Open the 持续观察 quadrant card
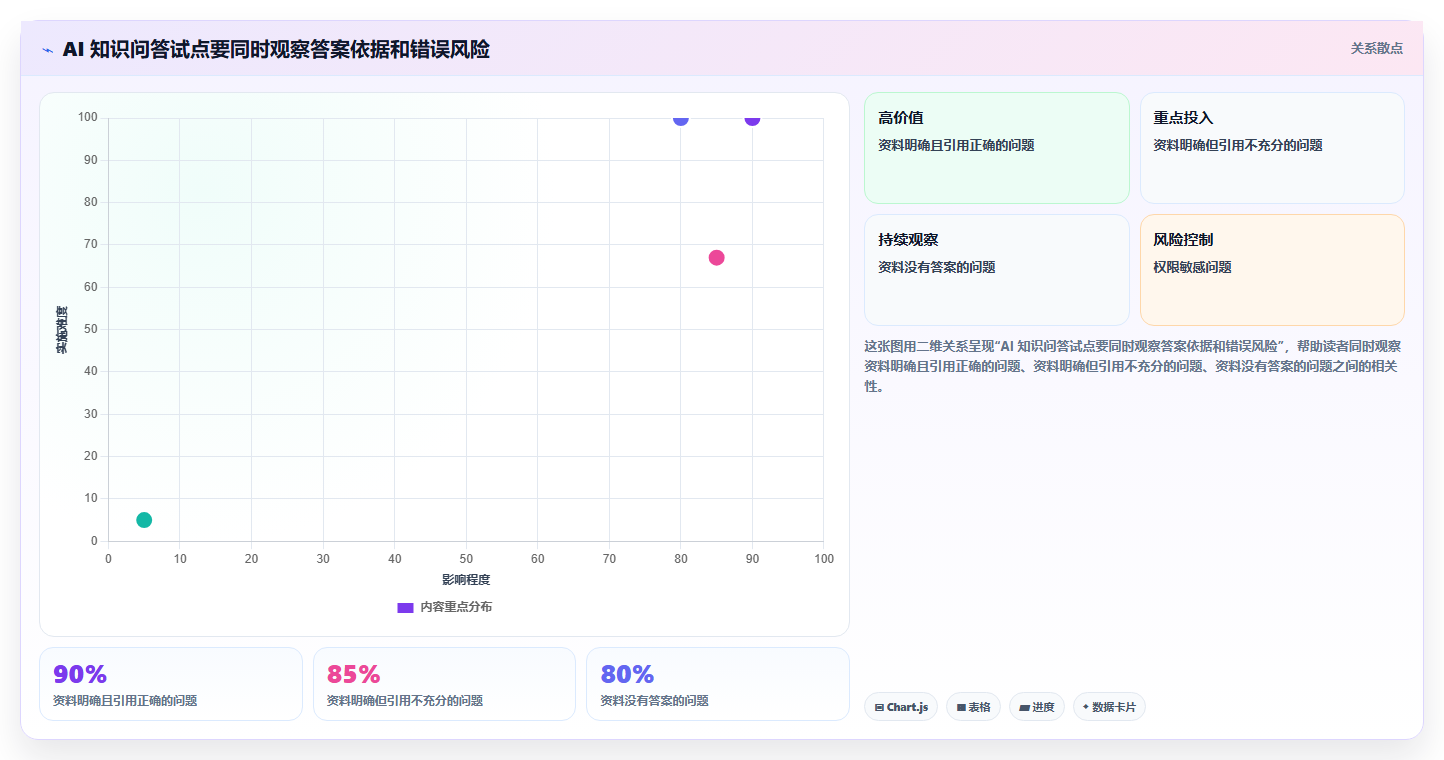Screen dimensions: 1444x760 pyautogui.click(x=997, y=270)
